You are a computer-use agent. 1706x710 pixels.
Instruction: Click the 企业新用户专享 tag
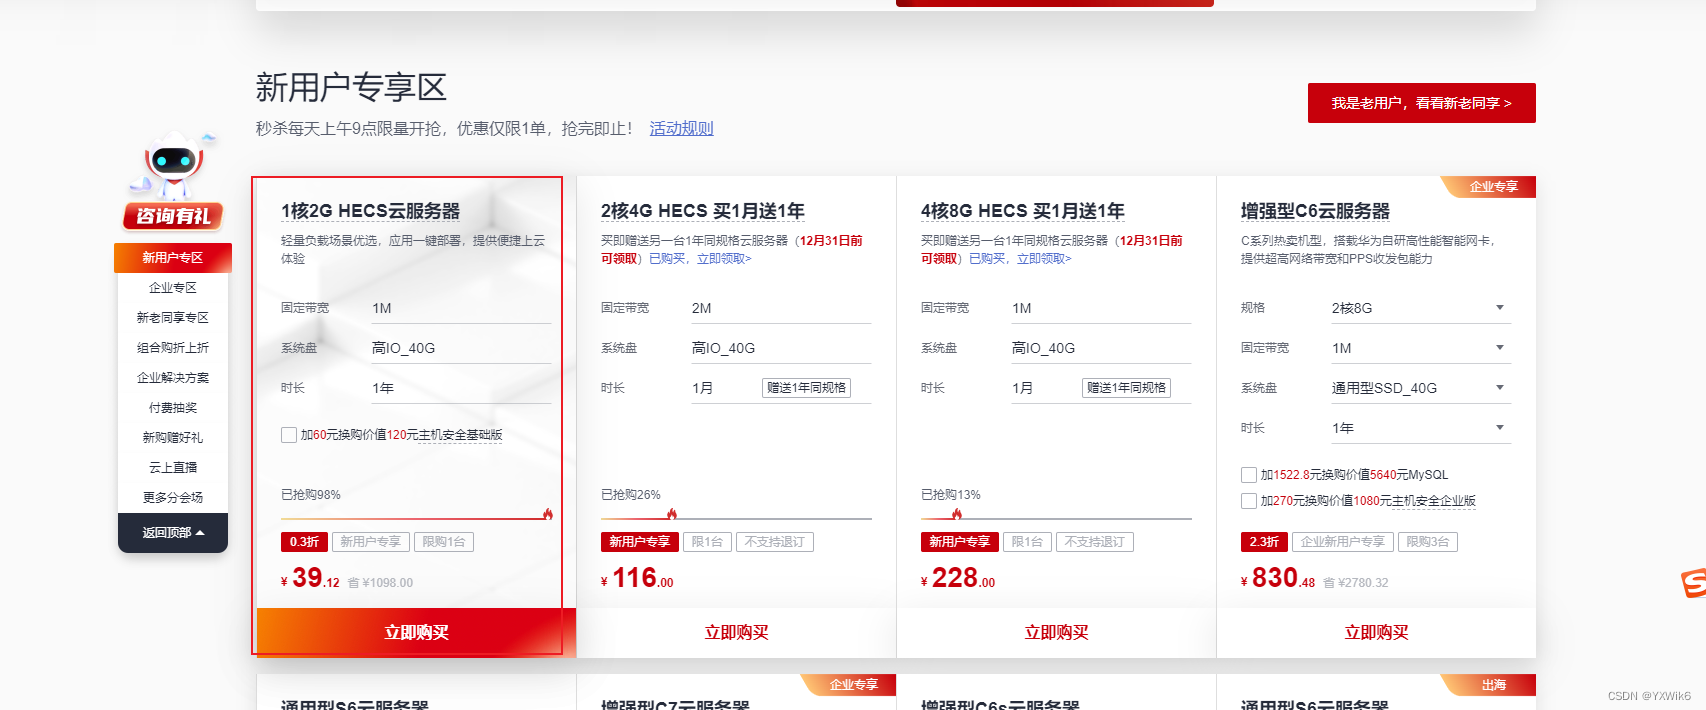point(1342,542)
